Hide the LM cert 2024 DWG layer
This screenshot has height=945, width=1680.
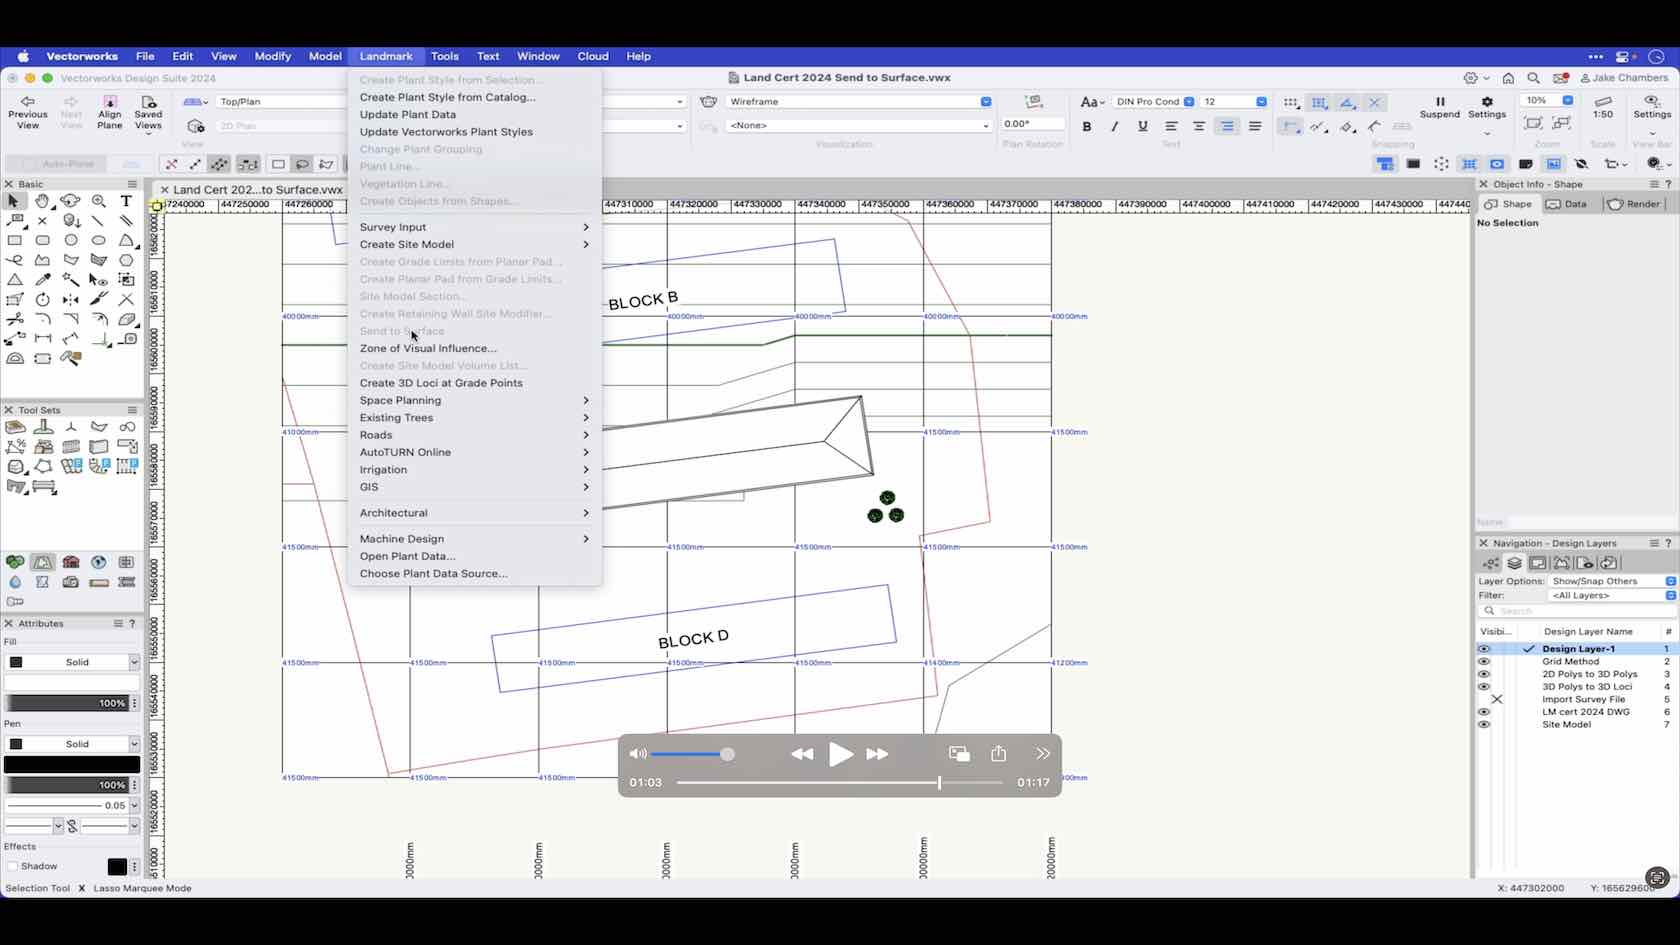(1485, 712)
